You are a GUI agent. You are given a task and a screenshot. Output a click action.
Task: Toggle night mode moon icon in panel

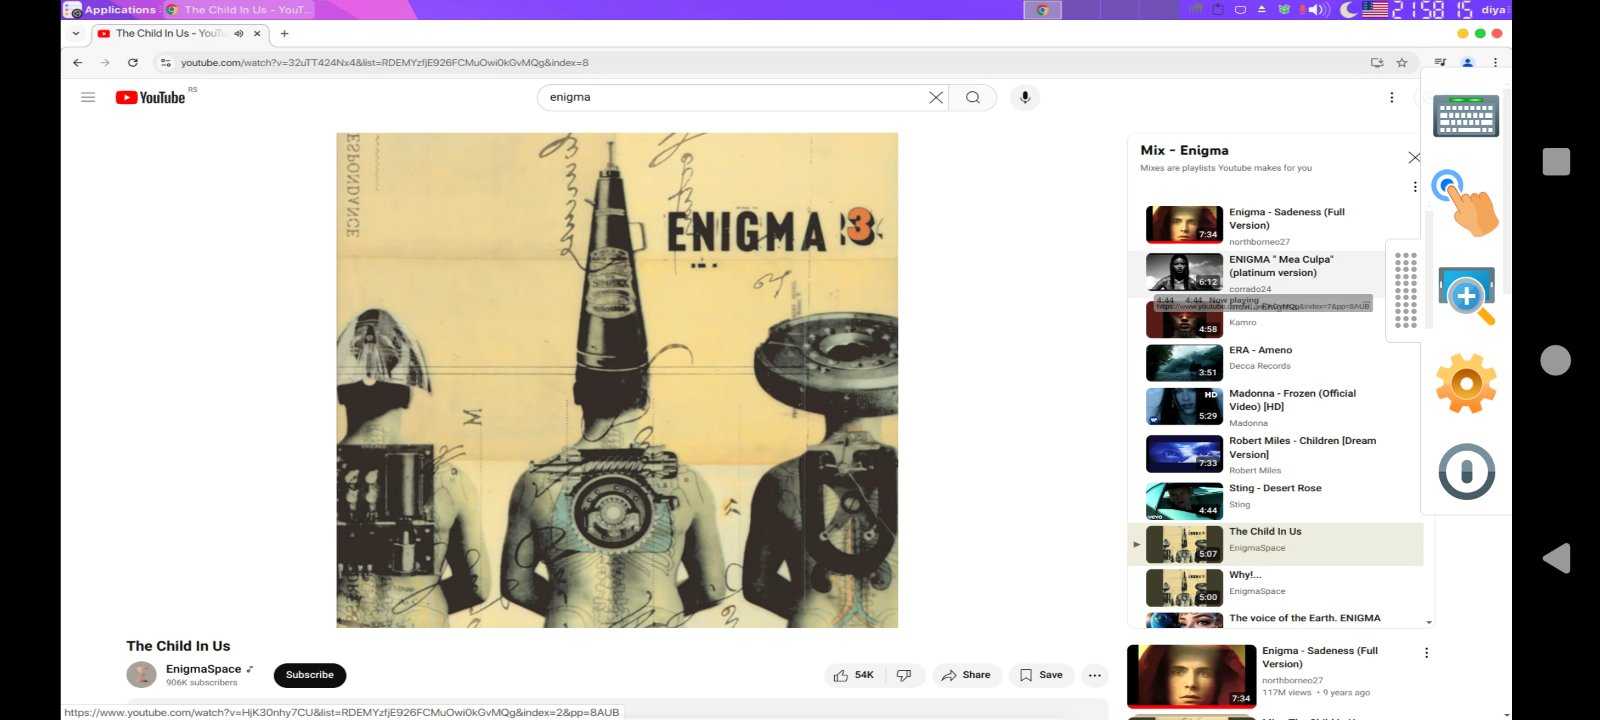tap(1349, 10)
